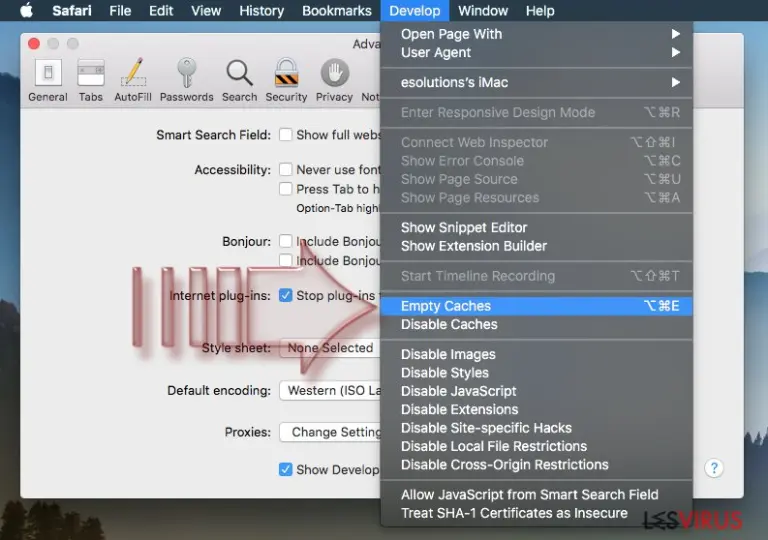Expand Open Page With submenu

click(536, 34)
